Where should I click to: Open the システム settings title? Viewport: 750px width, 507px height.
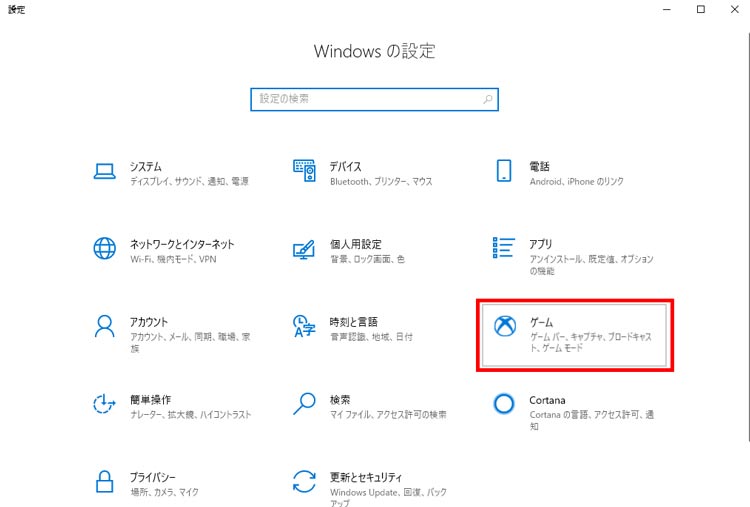[x=146, y=166]
